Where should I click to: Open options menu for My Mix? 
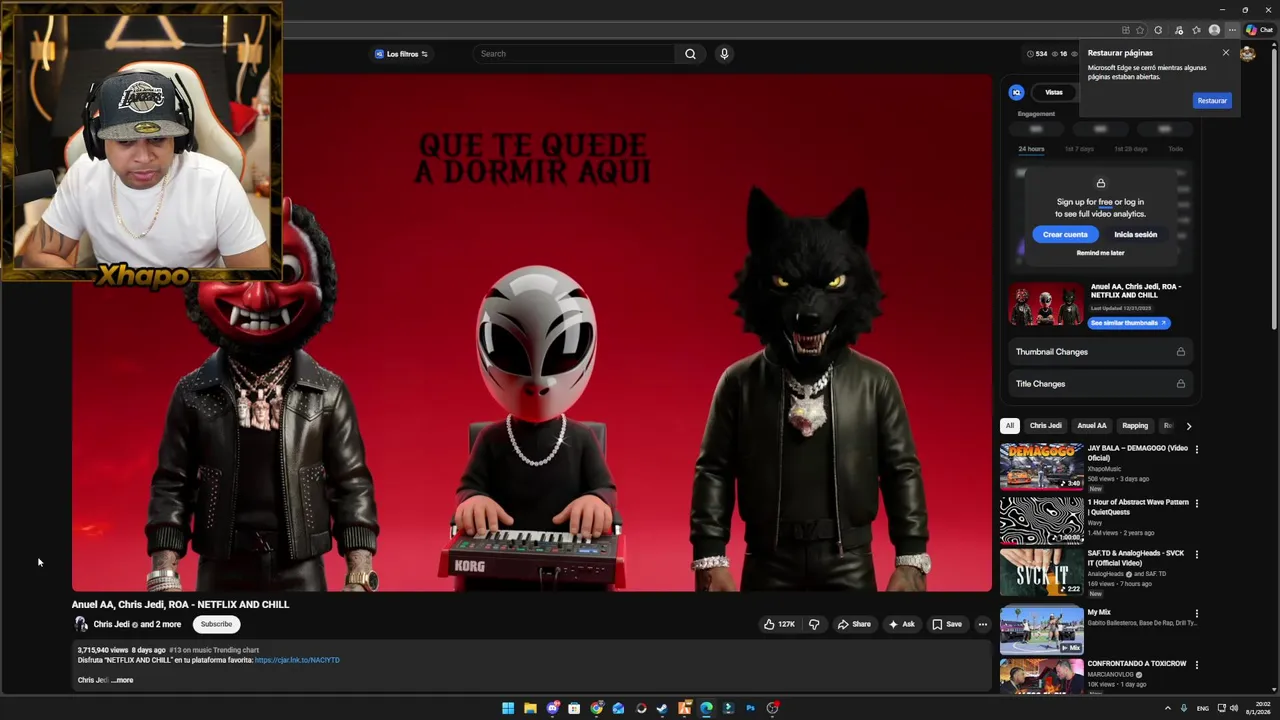pos(1196,613)
